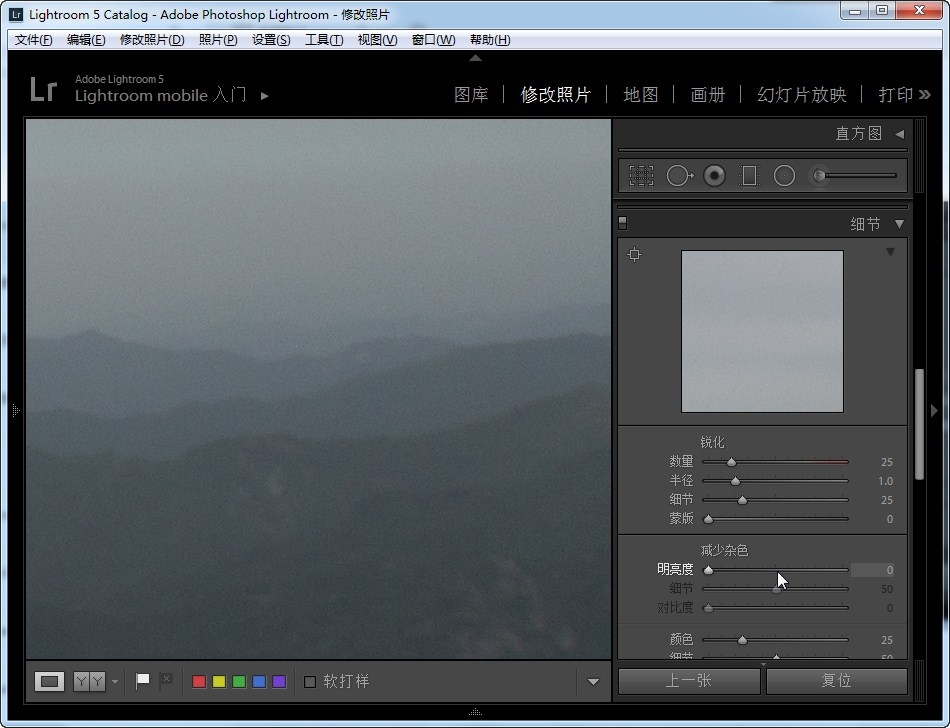Choose the Radial Filter tool

[x=784, y=176]
